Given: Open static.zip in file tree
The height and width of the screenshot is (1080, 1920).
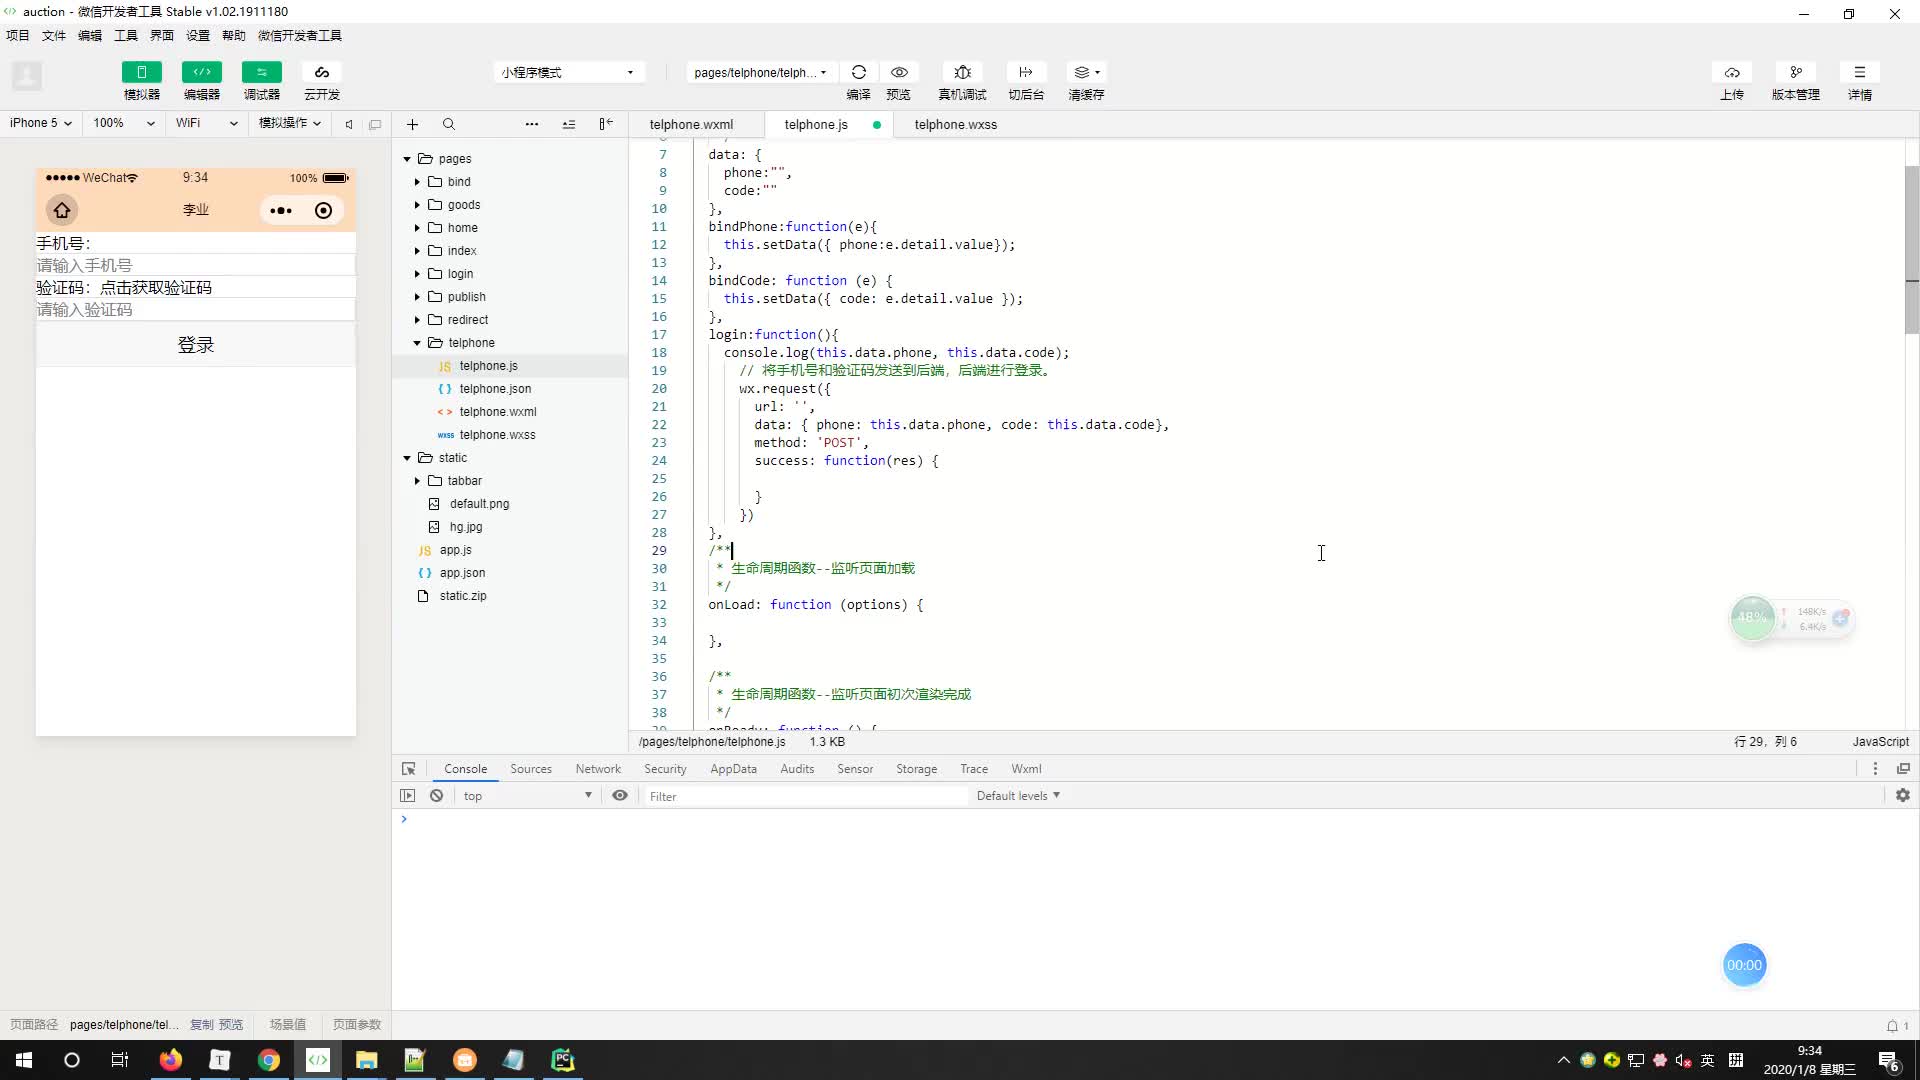Looking at the screenshot, I should point(463,596).
